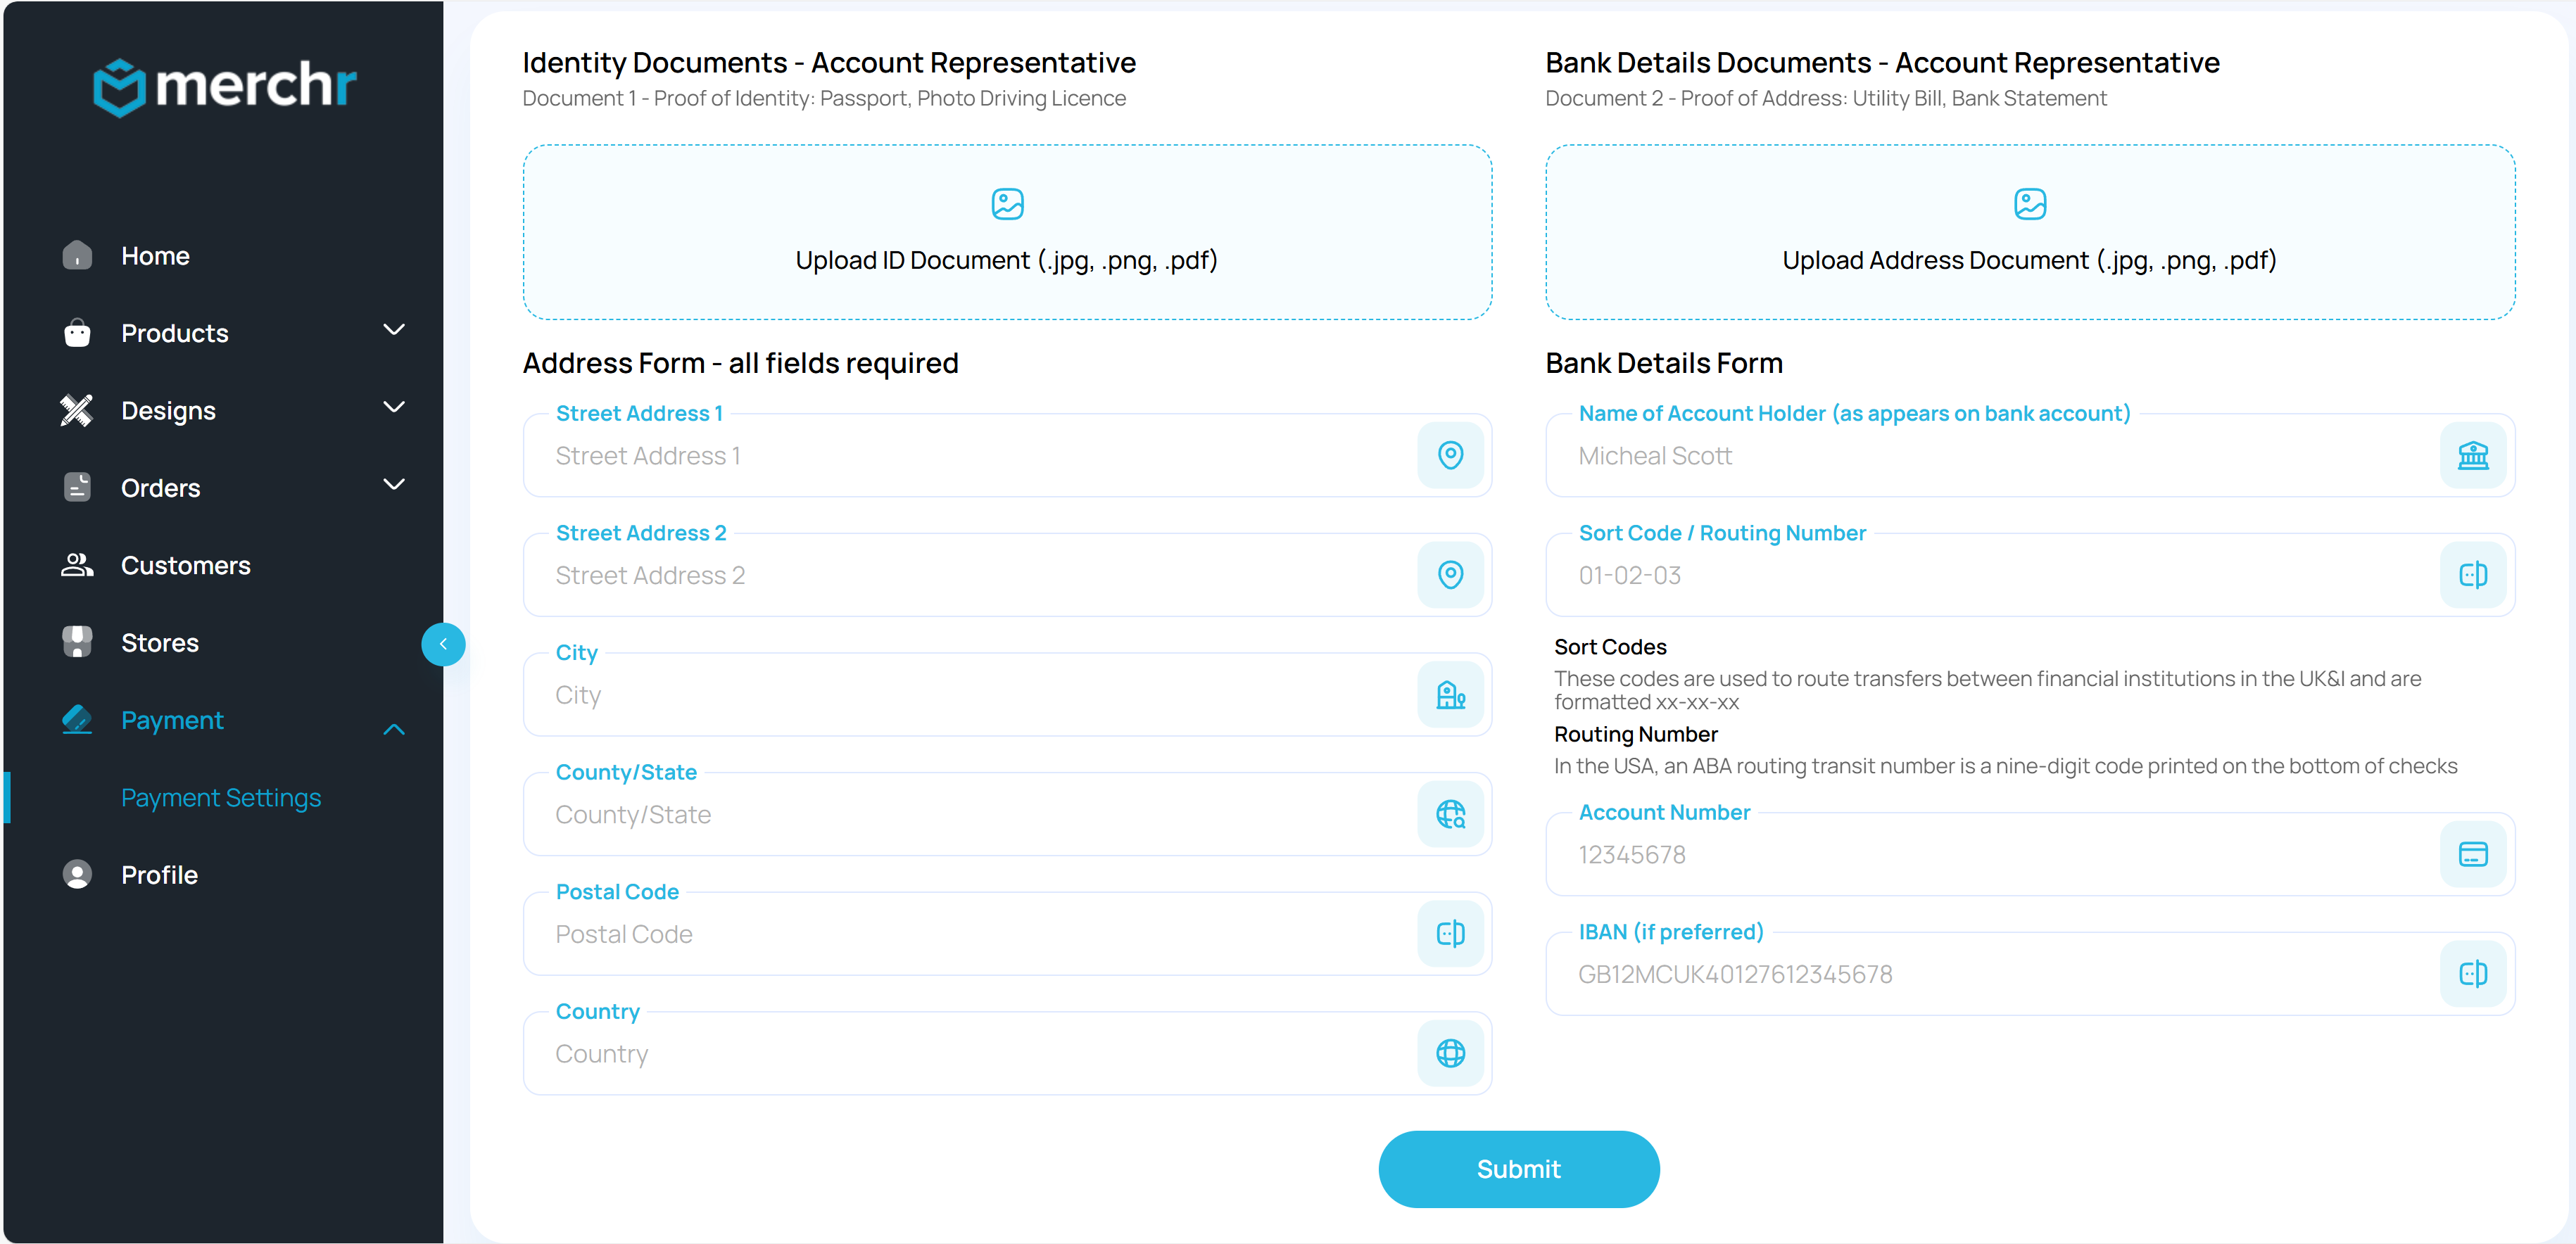This screenshot has height=1244, width=2576.
Task: Expand the Orders submenu arrow
Action: 394,485
